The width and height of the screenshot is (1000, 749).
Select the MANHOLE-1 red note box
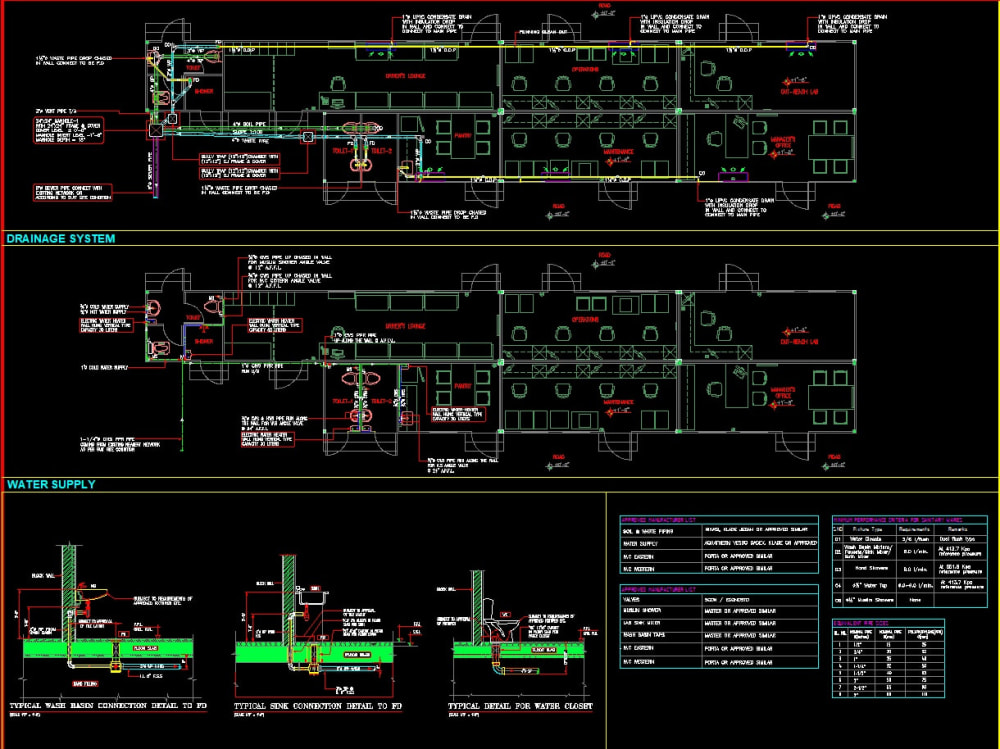(68, 131)
